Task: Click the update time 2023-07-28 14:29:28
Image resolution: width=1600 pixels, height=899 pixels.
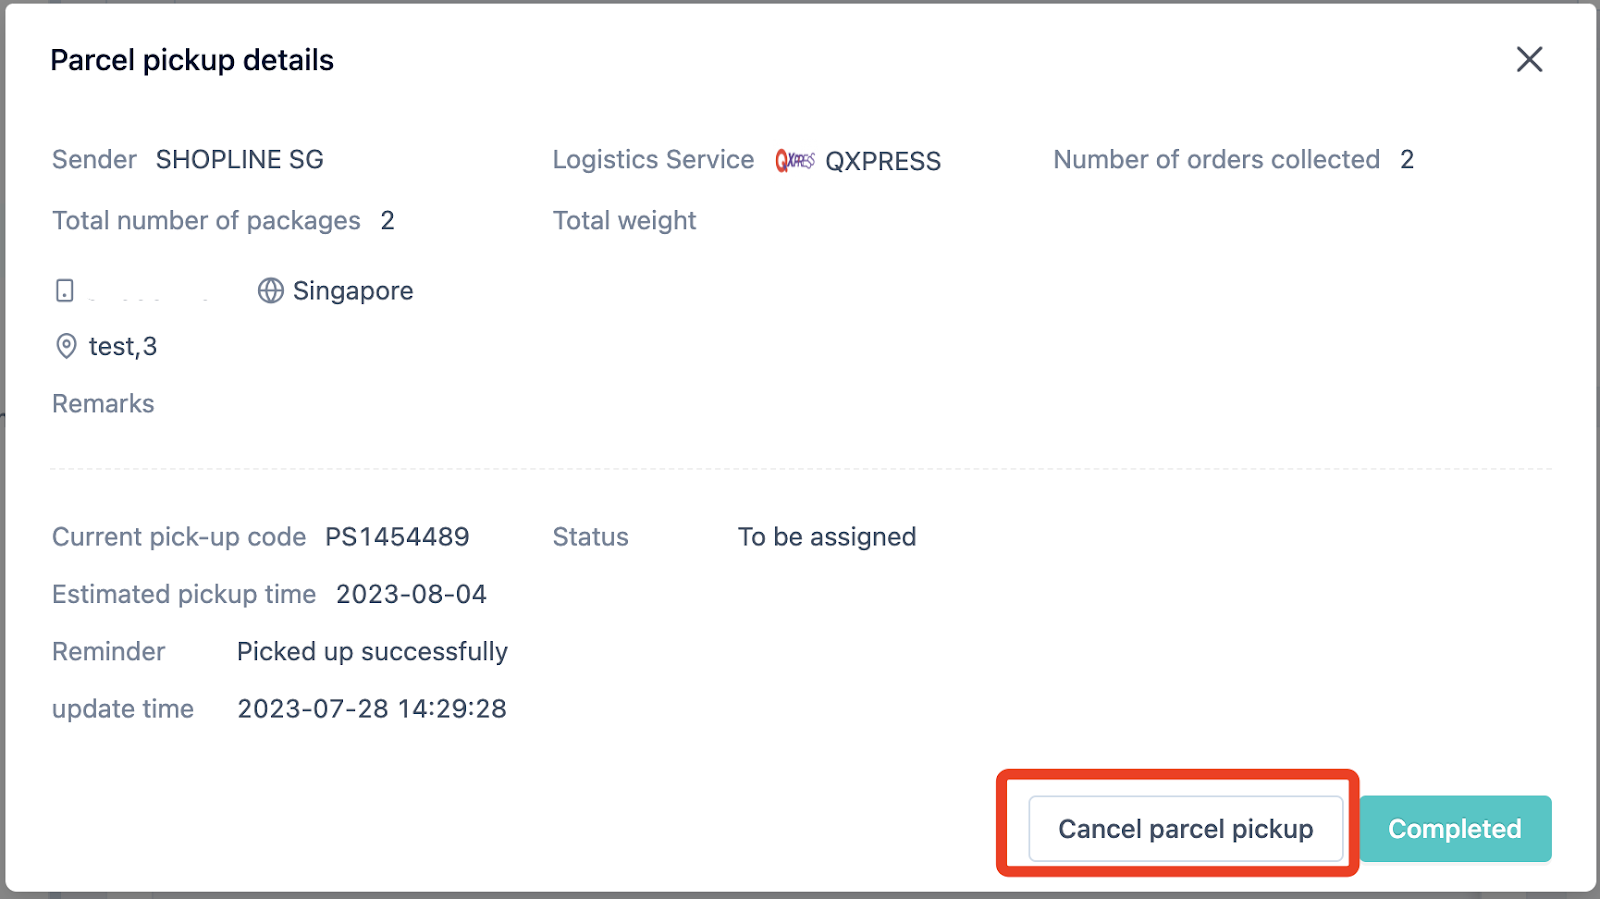Action: click(372, 709)
